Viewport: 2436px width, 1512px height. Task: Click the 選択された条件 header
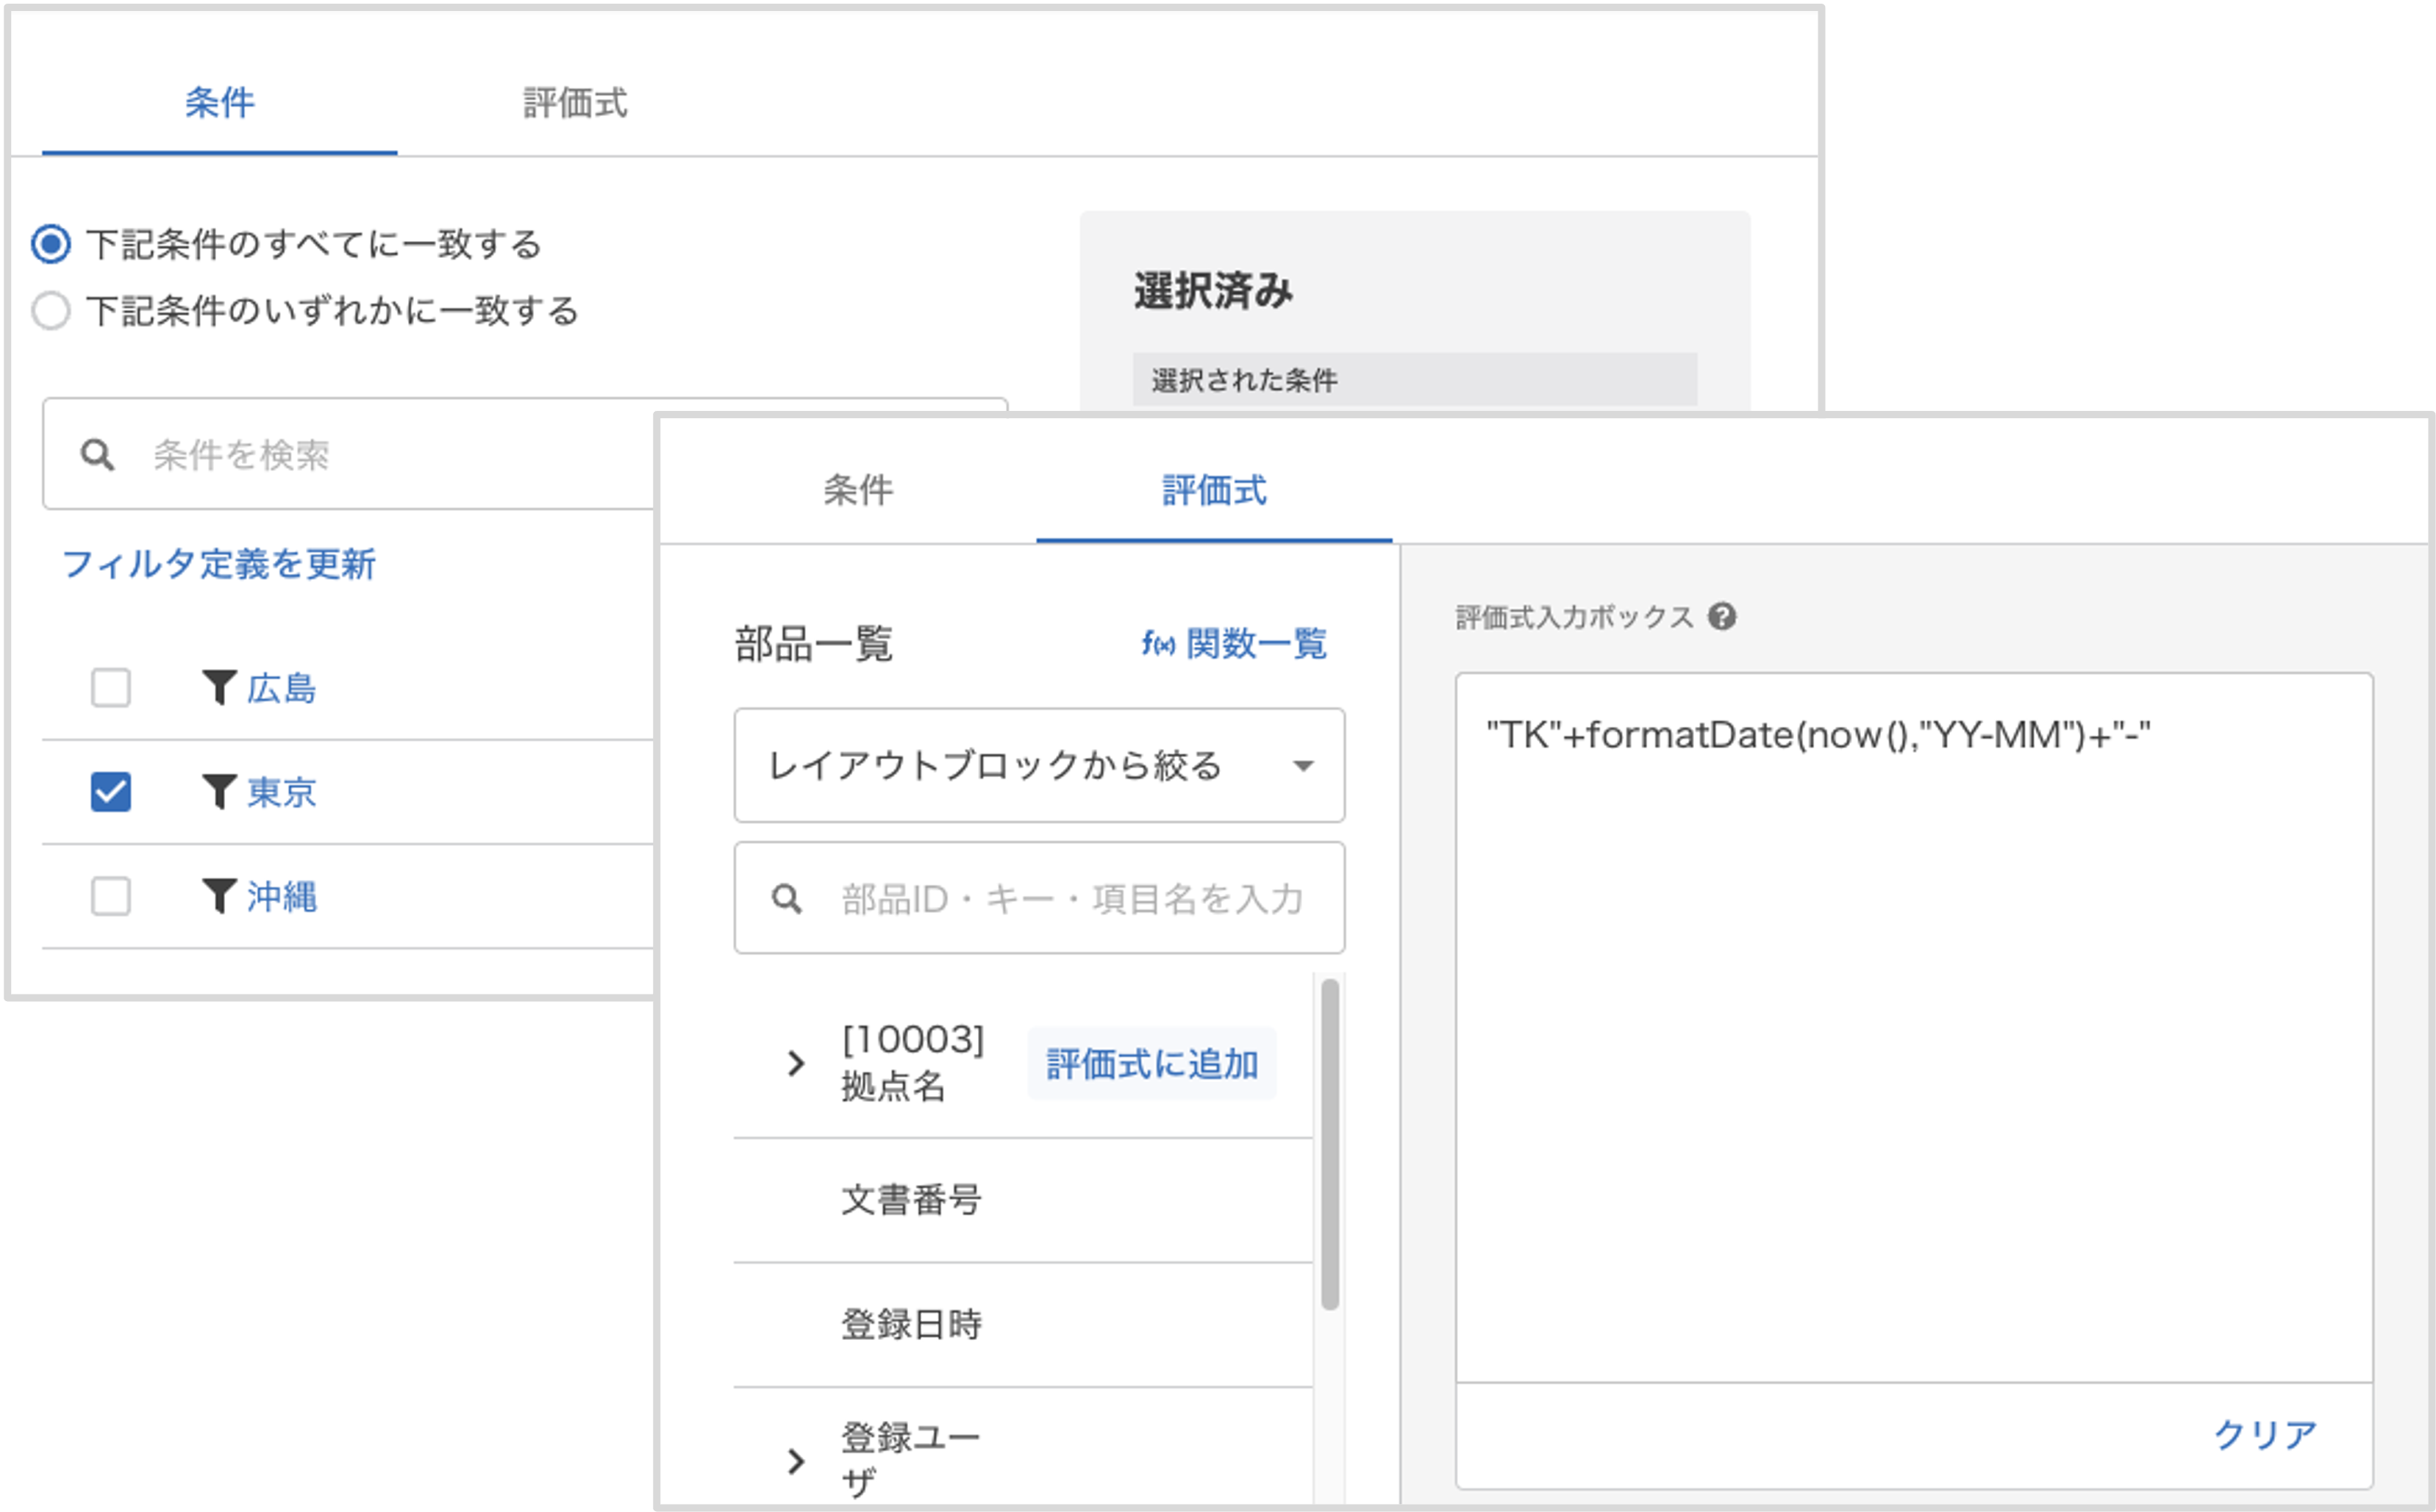coord(1415,380)
